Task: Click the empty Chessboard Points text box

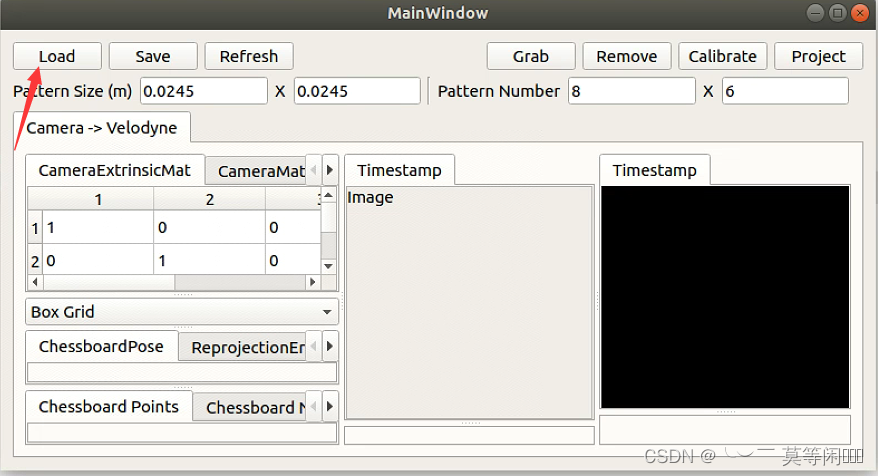Action: click(182, 432)
